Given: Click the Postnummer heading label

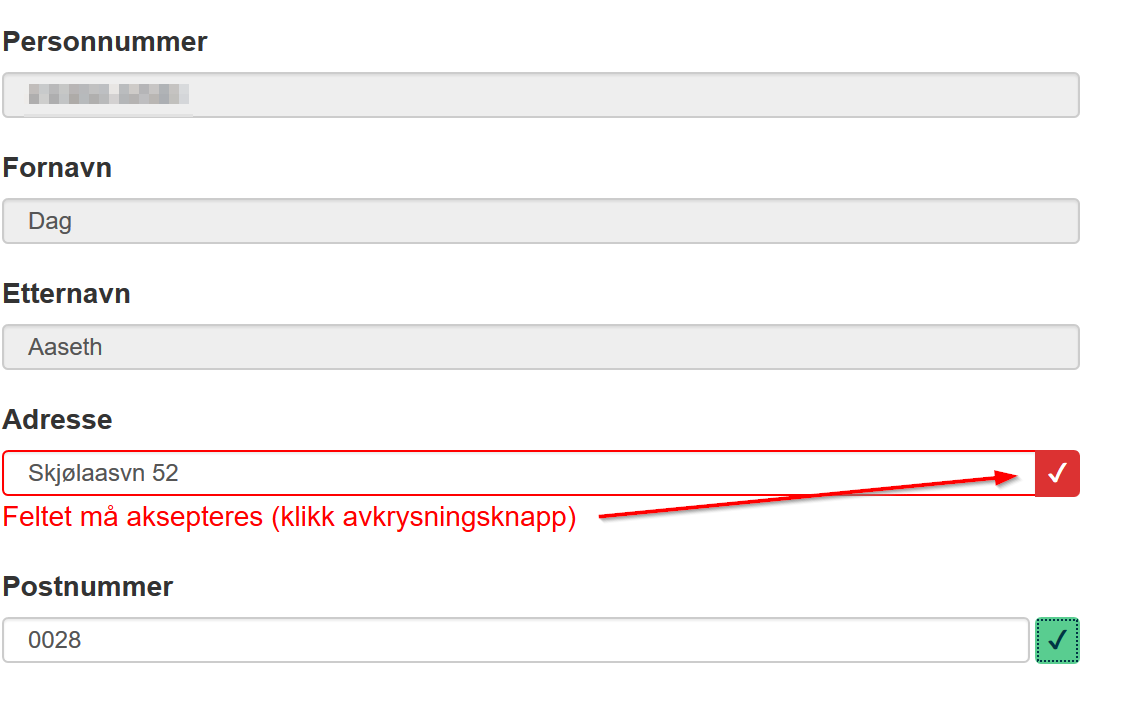Looking at the screenshot, I should 88,586.
